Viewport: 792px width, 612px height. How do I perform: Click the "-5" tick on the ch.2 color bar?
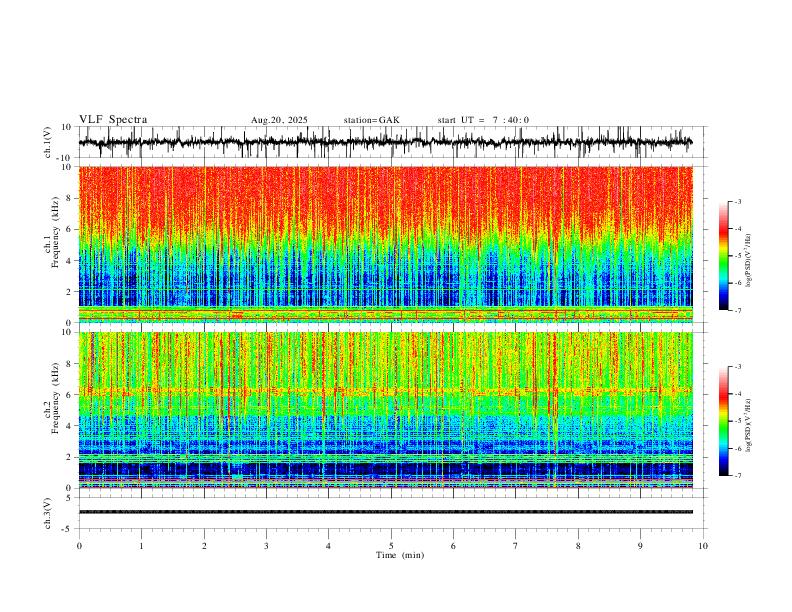738,421
